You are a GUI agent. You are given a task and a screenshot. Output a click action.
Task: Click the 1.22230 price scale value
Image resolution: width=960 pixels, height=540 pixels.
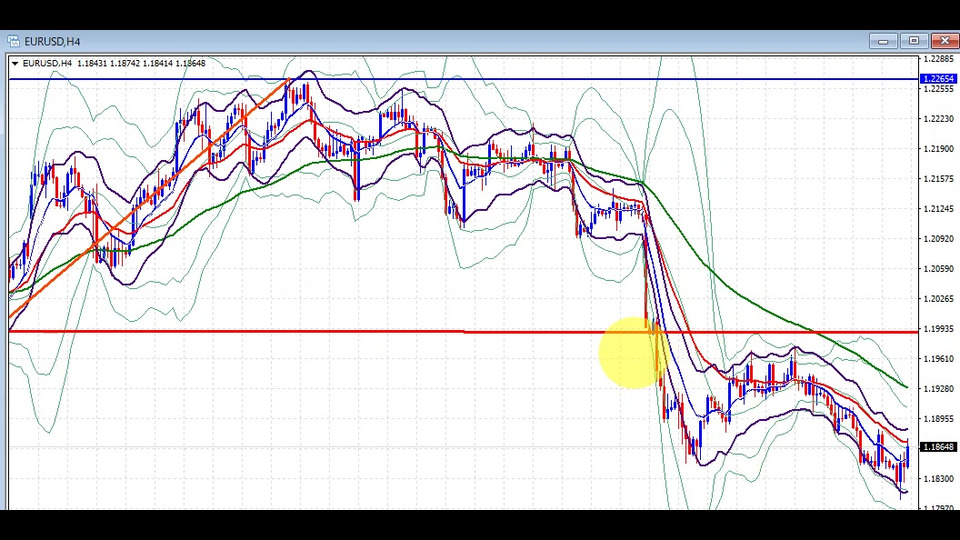click(939, 119)
